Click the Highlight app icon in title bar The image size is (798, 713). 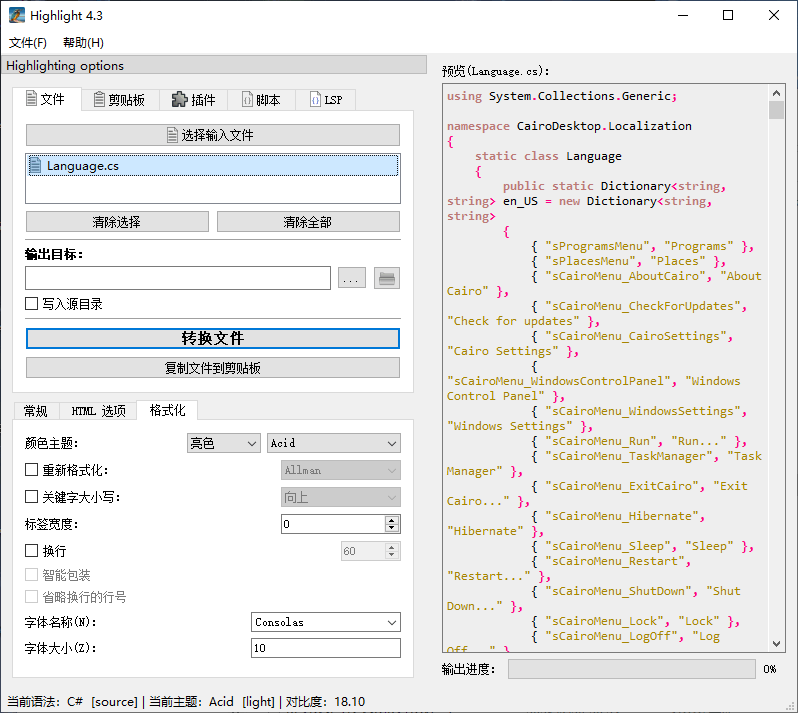click(16, 15)
